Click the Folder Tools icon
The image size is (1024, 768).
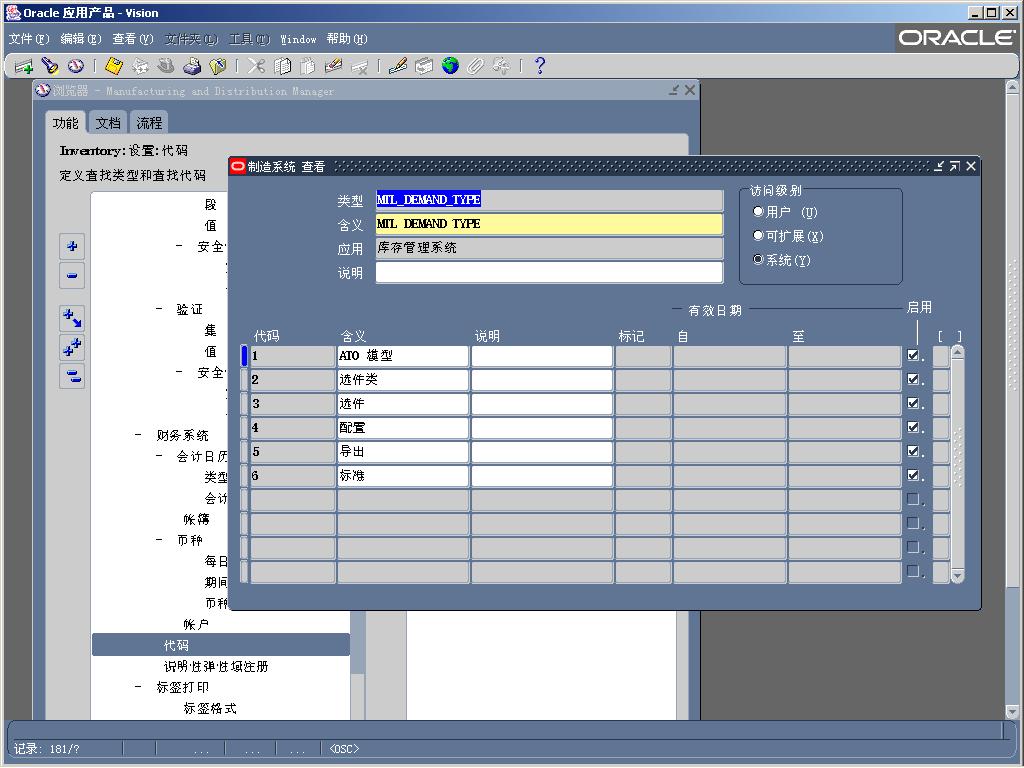pyautogui.click(x=501, y=66)
